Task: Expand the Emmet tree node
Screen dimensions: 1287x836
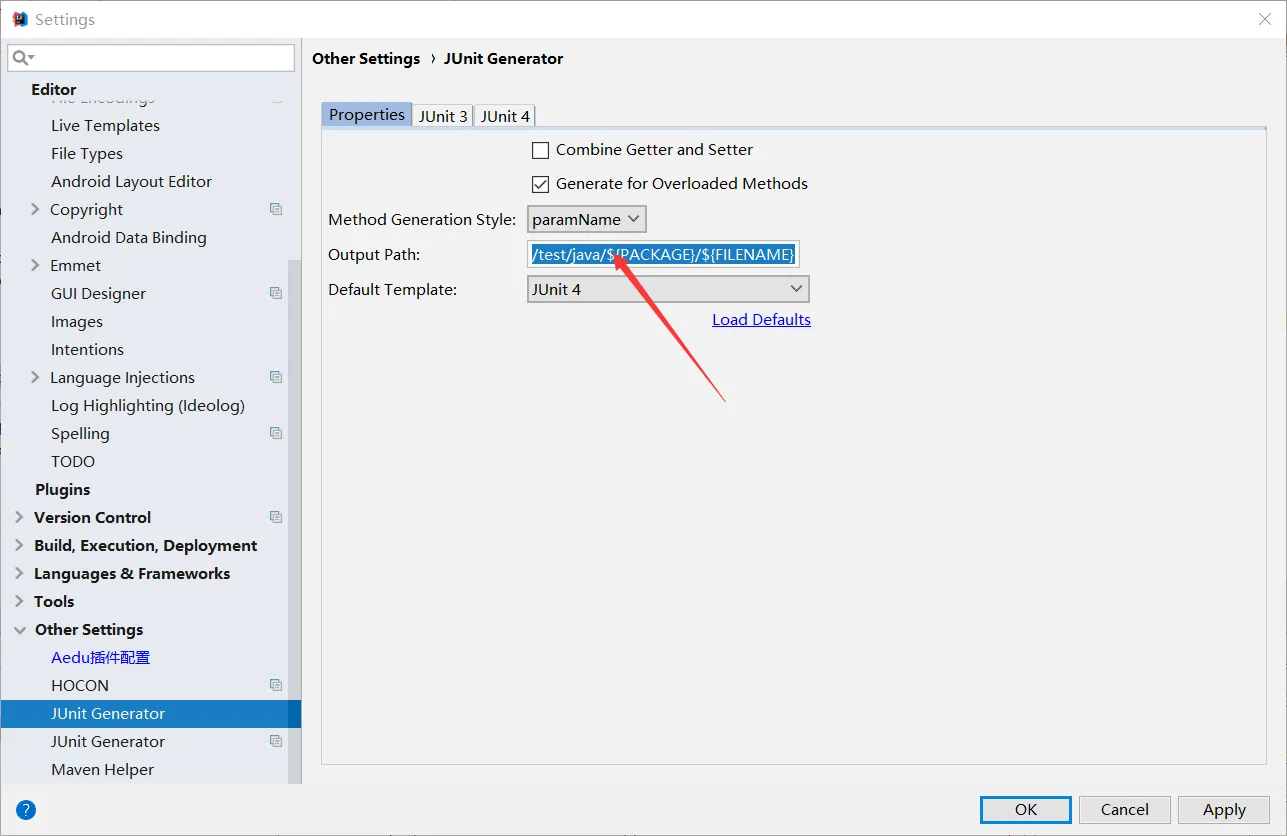Action: click(x=35, y=265)
